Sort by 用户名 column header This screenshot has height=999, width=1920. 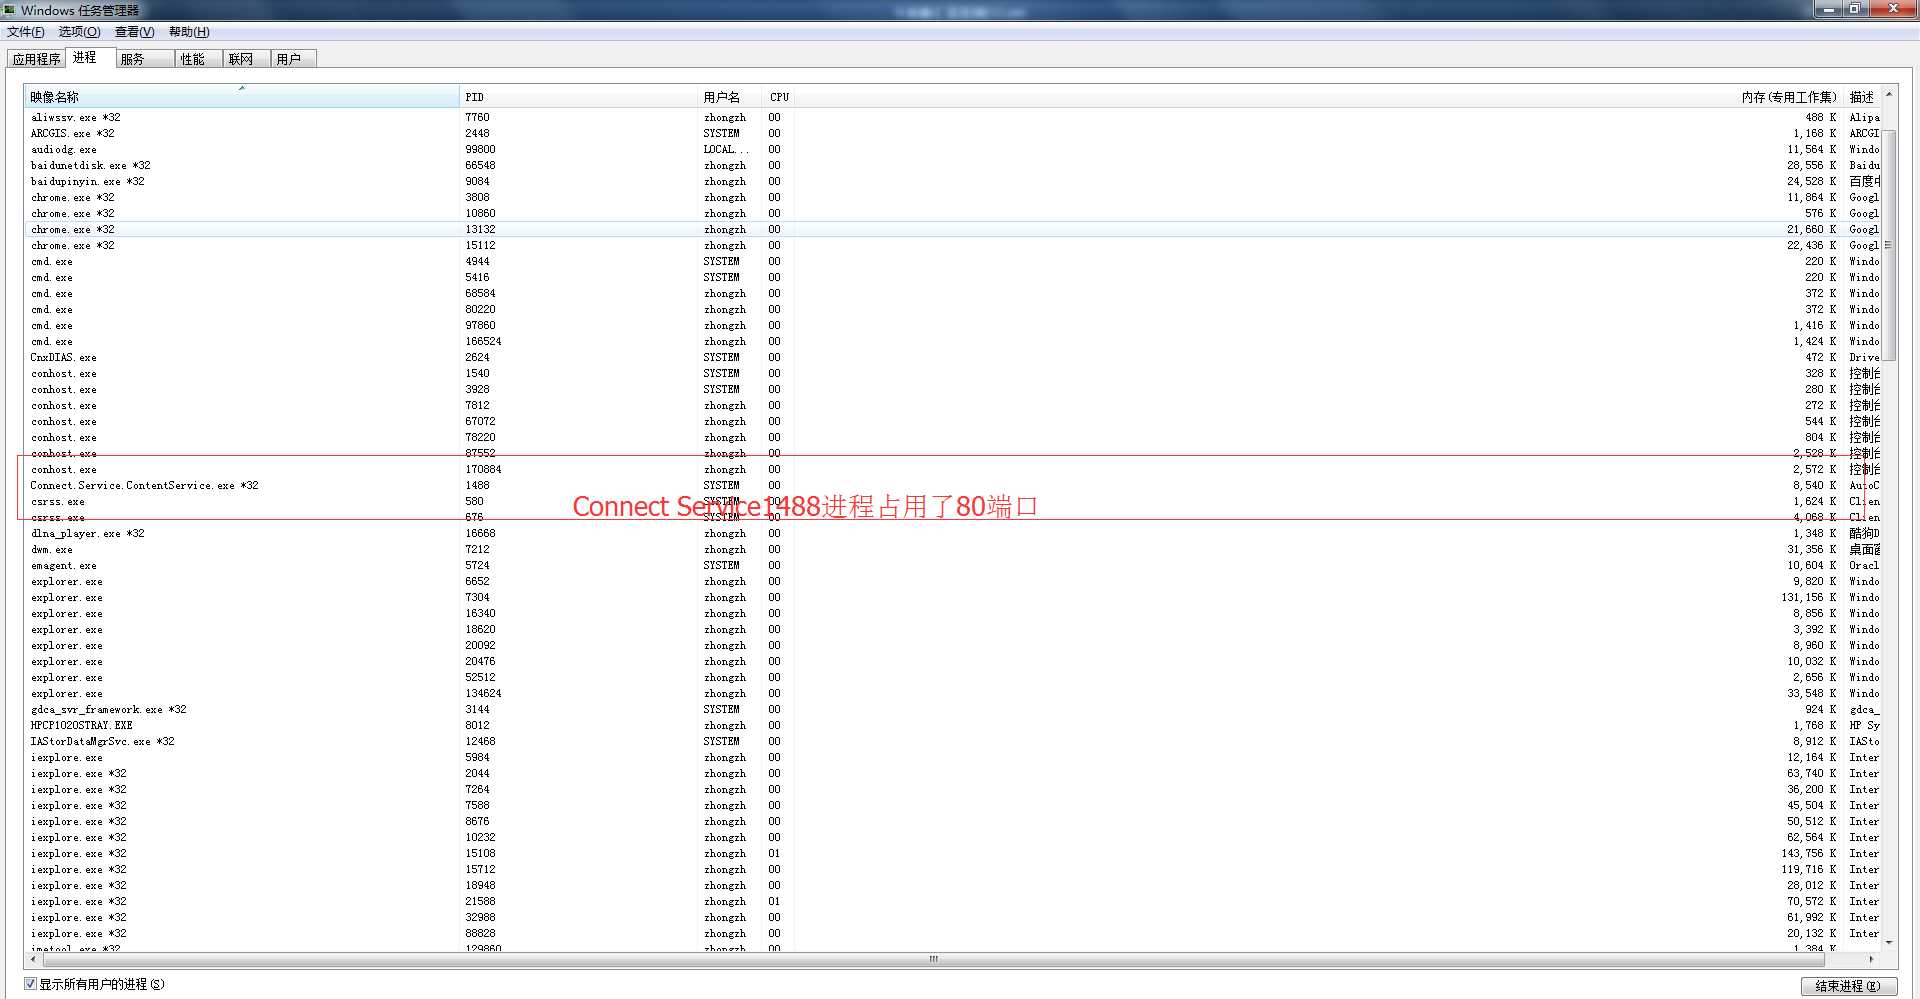pos(731,97)
